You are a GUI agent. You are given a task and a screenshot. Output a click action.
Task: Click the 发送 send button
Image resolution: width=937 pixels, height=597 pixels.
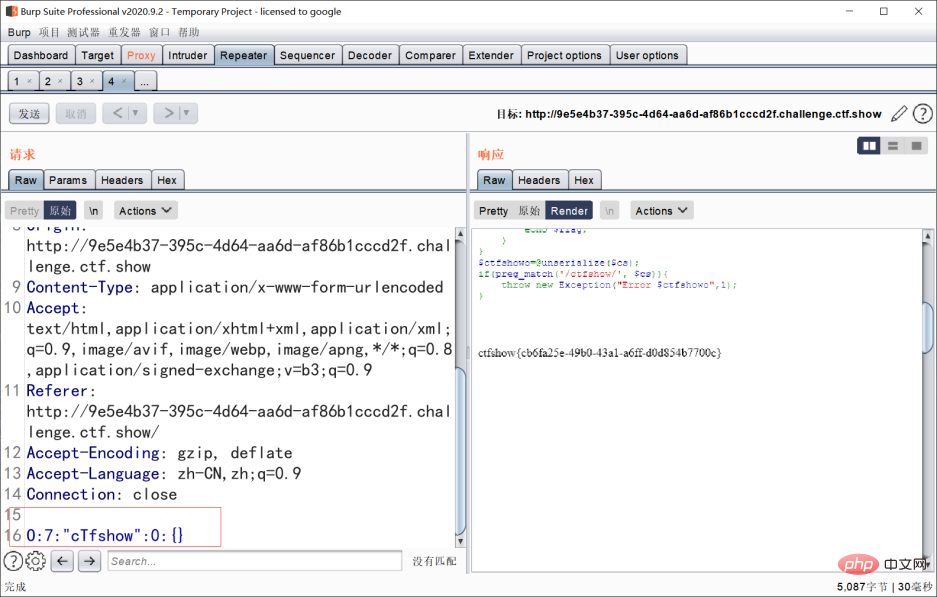point(29,114)
